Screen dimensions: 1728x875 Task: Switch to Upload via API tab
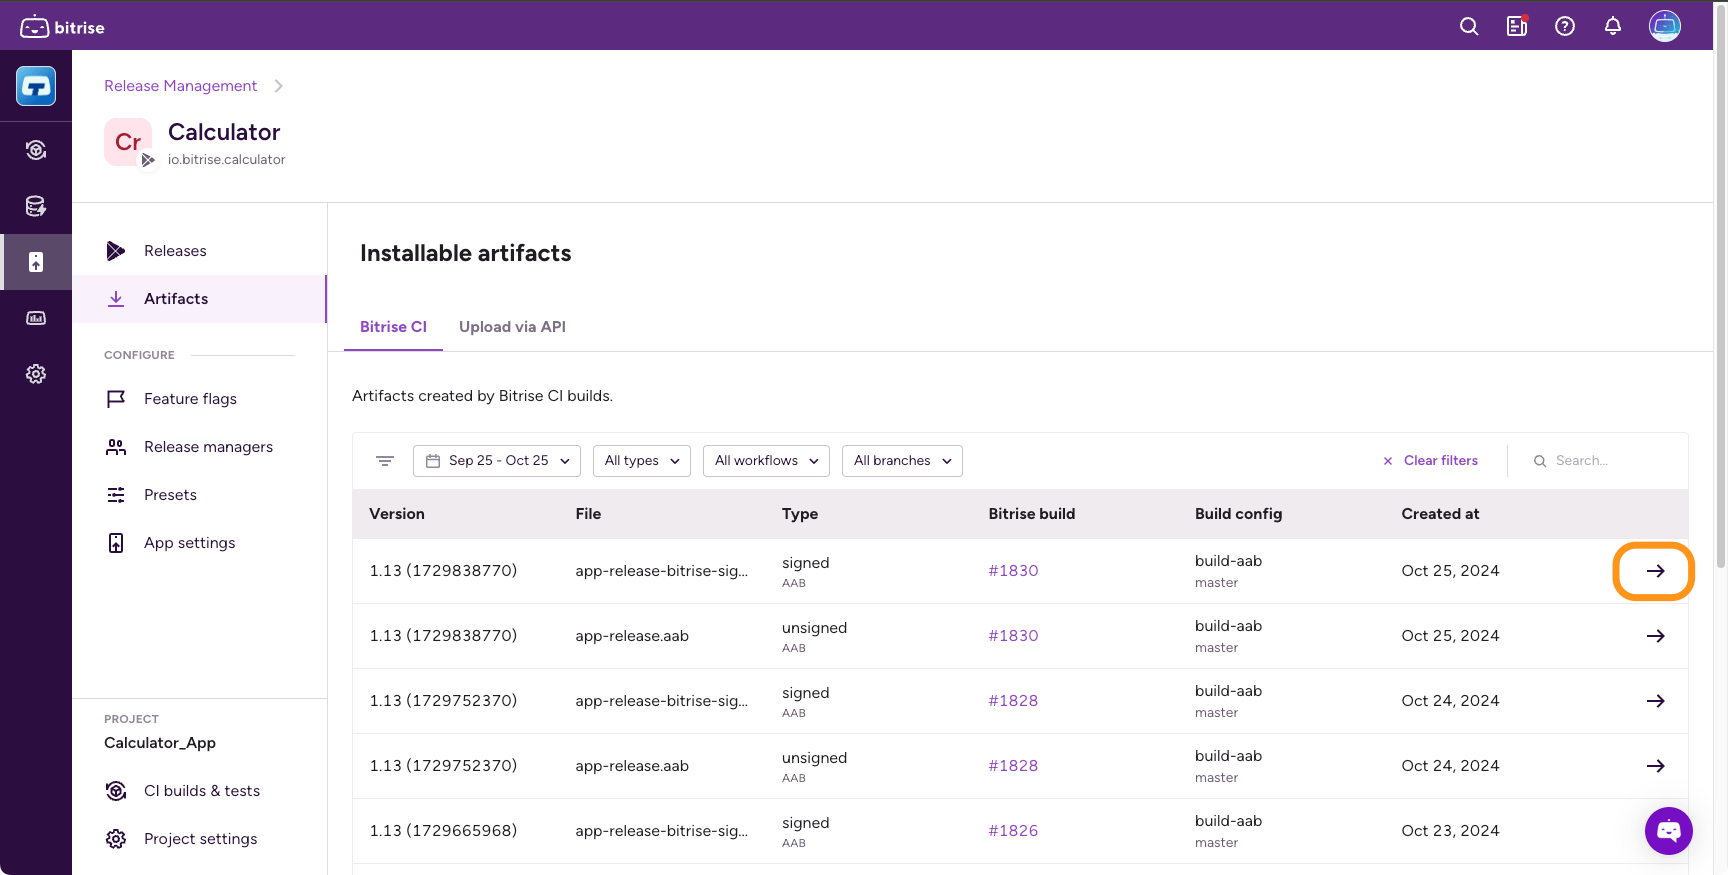click(x=512, y=327)
